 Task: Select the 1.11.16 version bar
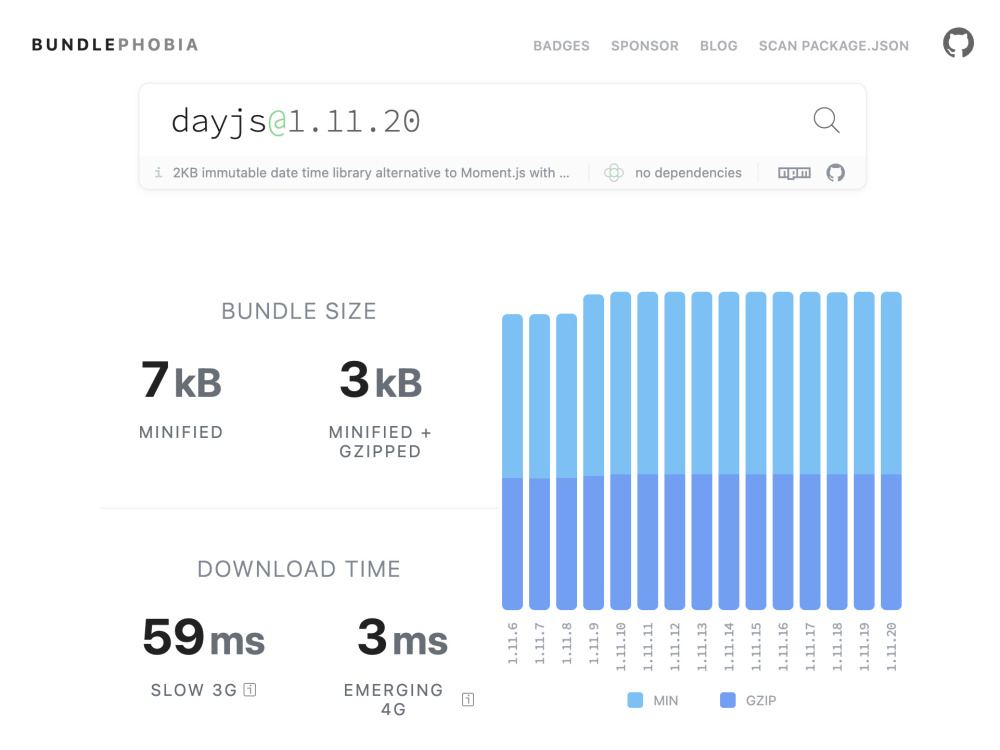pos(783,450)
